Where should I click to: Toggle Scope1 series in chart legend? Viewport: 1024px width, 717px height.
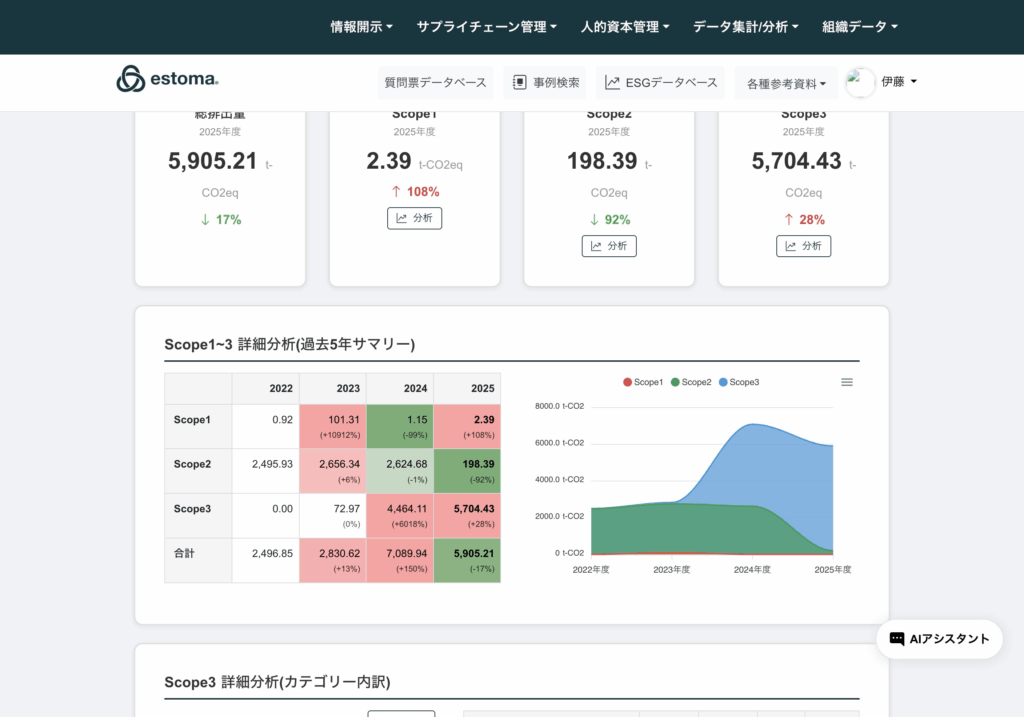(643, 382)
